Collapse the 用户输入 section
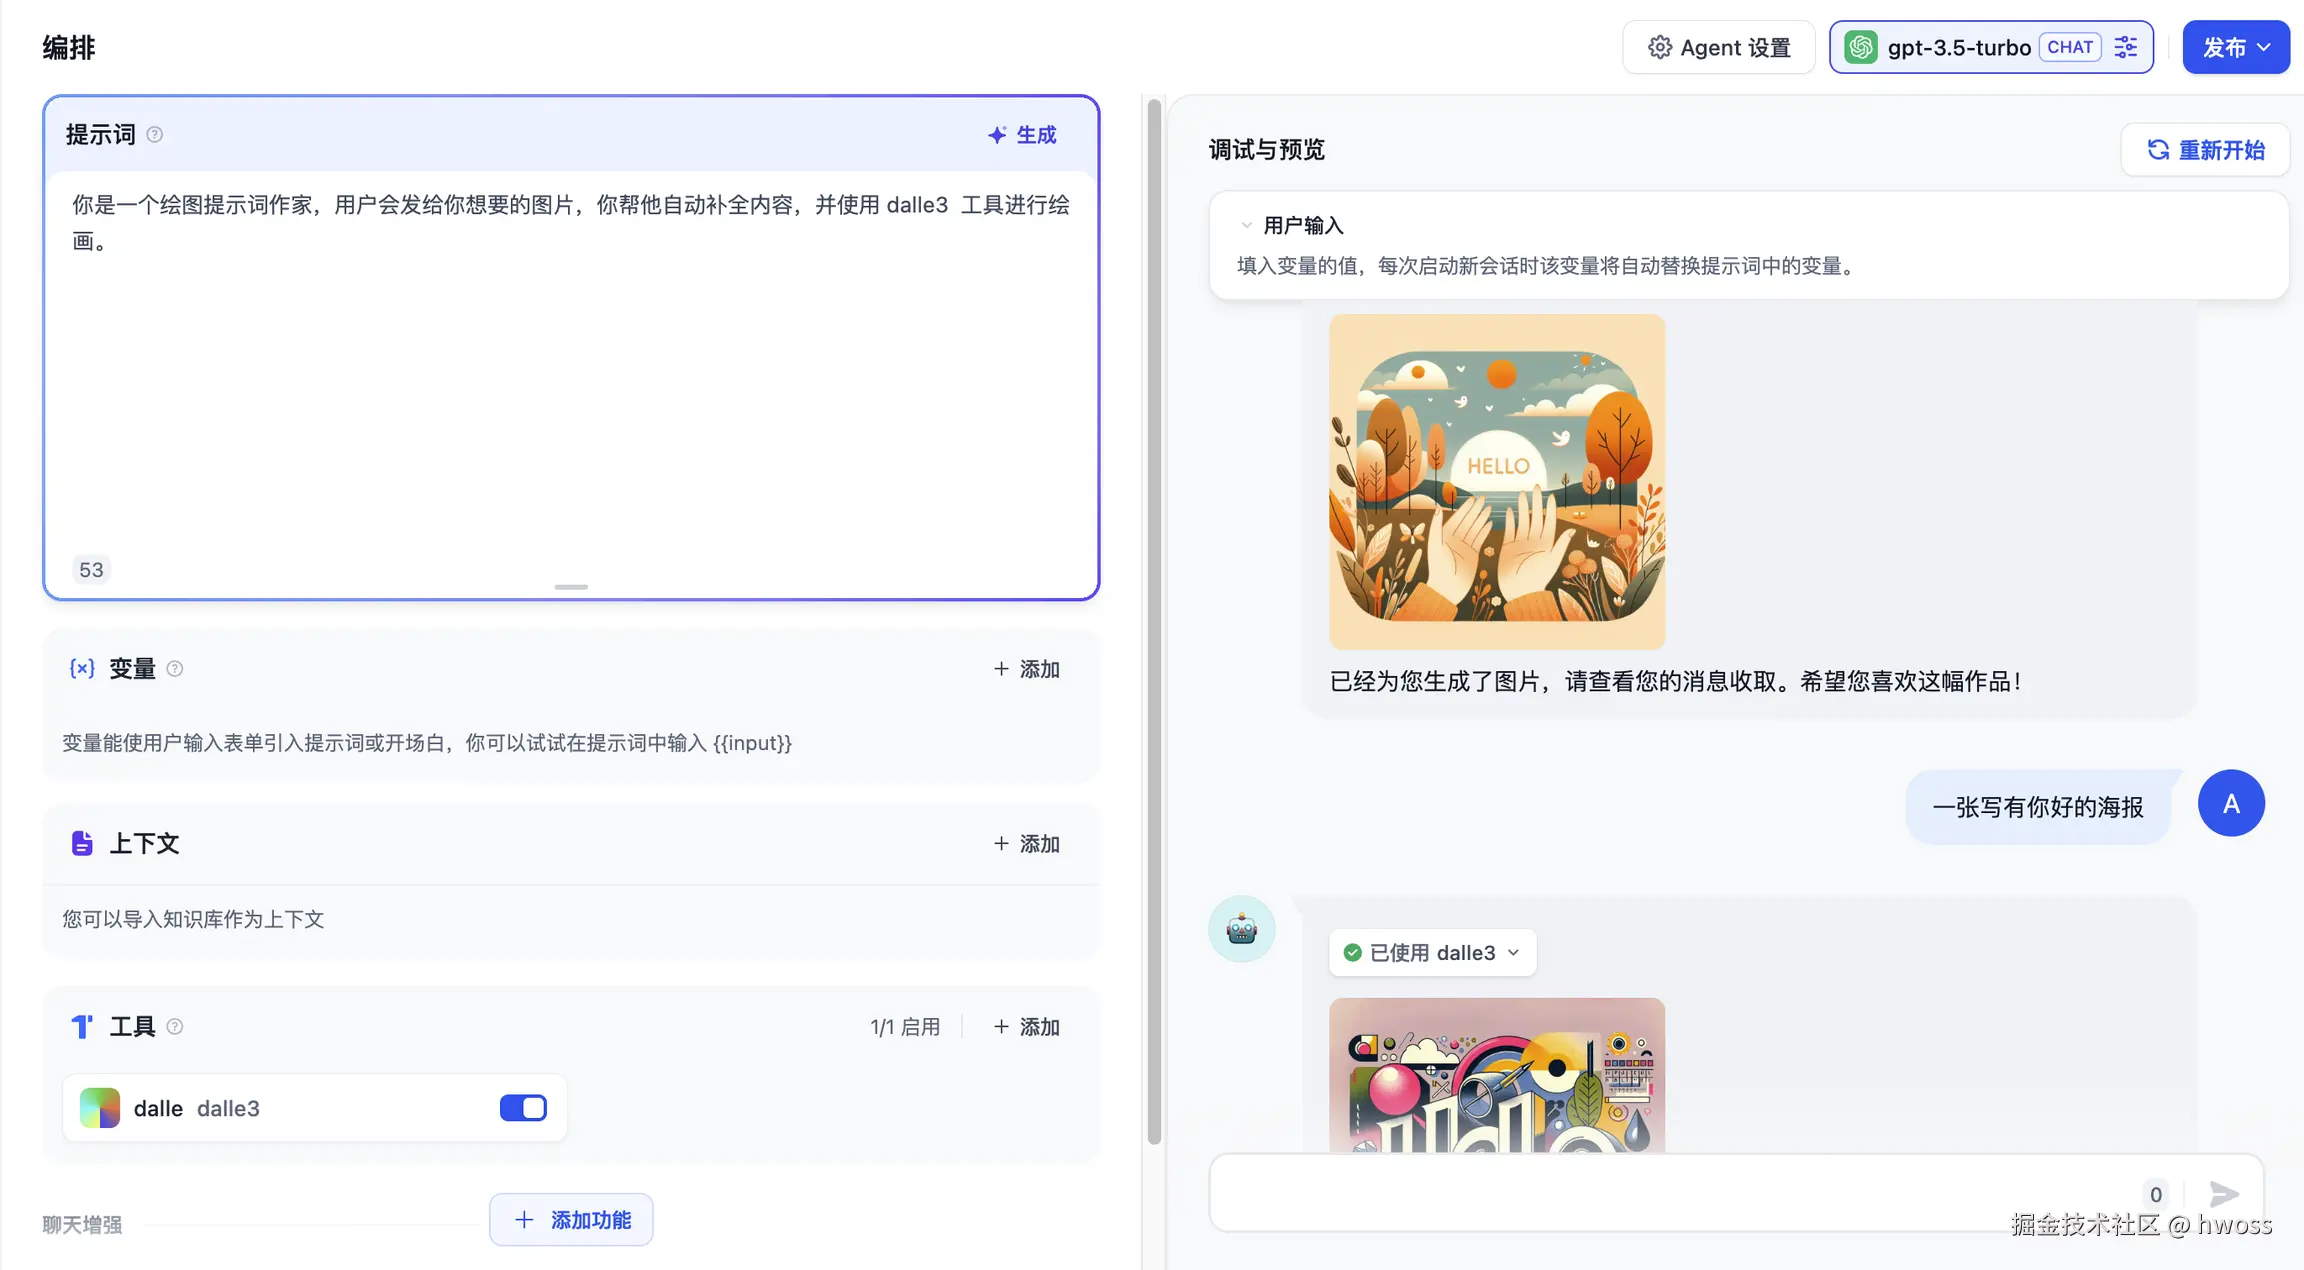Viewport: 2304px width, 1270px height. tap(1246, 226)
